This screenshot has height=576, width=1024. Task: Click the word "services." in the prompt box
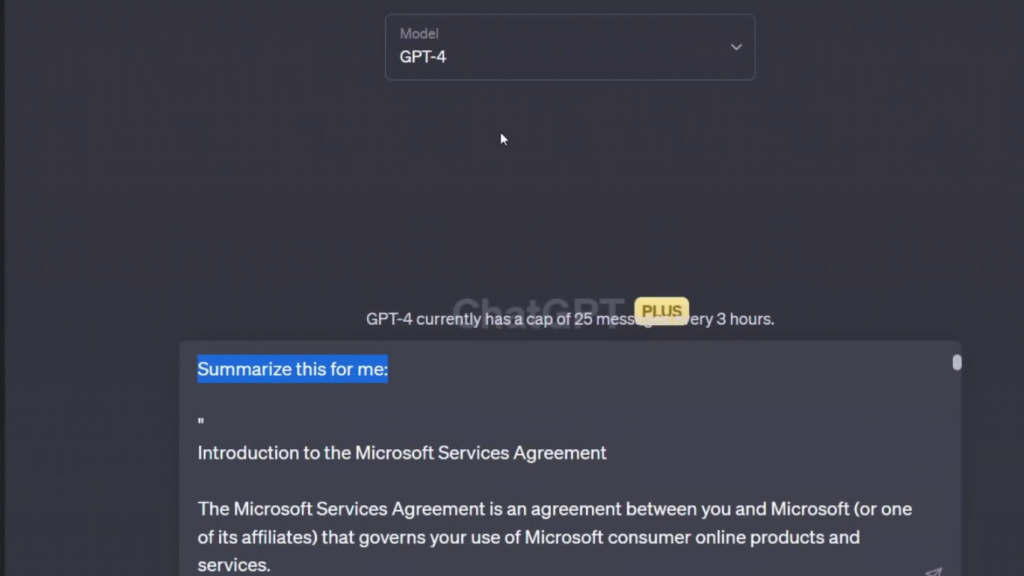click(x=233, y=566)
